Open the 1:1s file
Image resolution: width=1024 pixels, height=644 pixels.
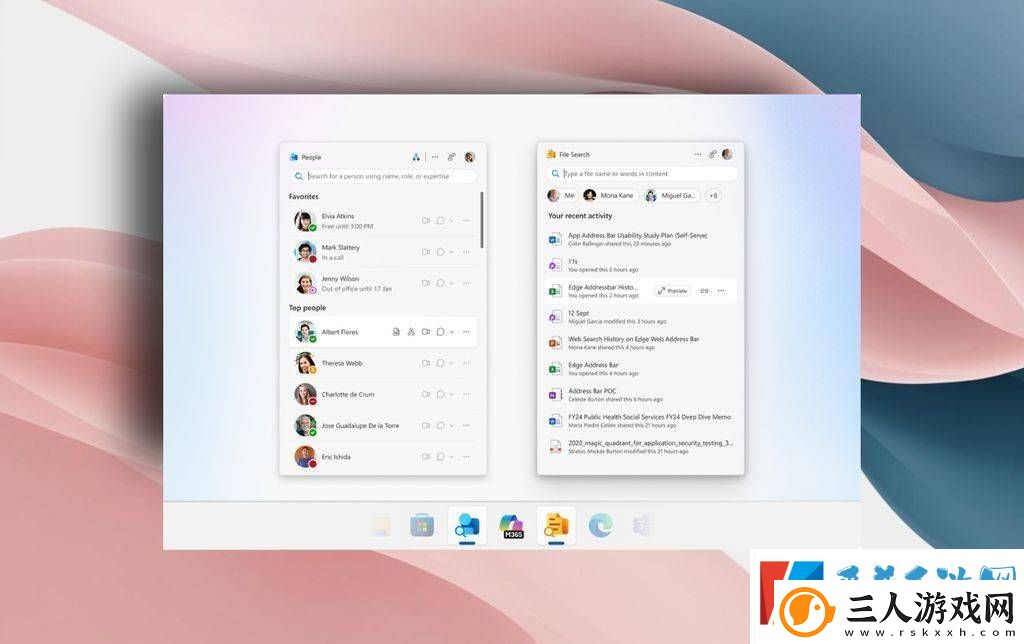[641, 265]
